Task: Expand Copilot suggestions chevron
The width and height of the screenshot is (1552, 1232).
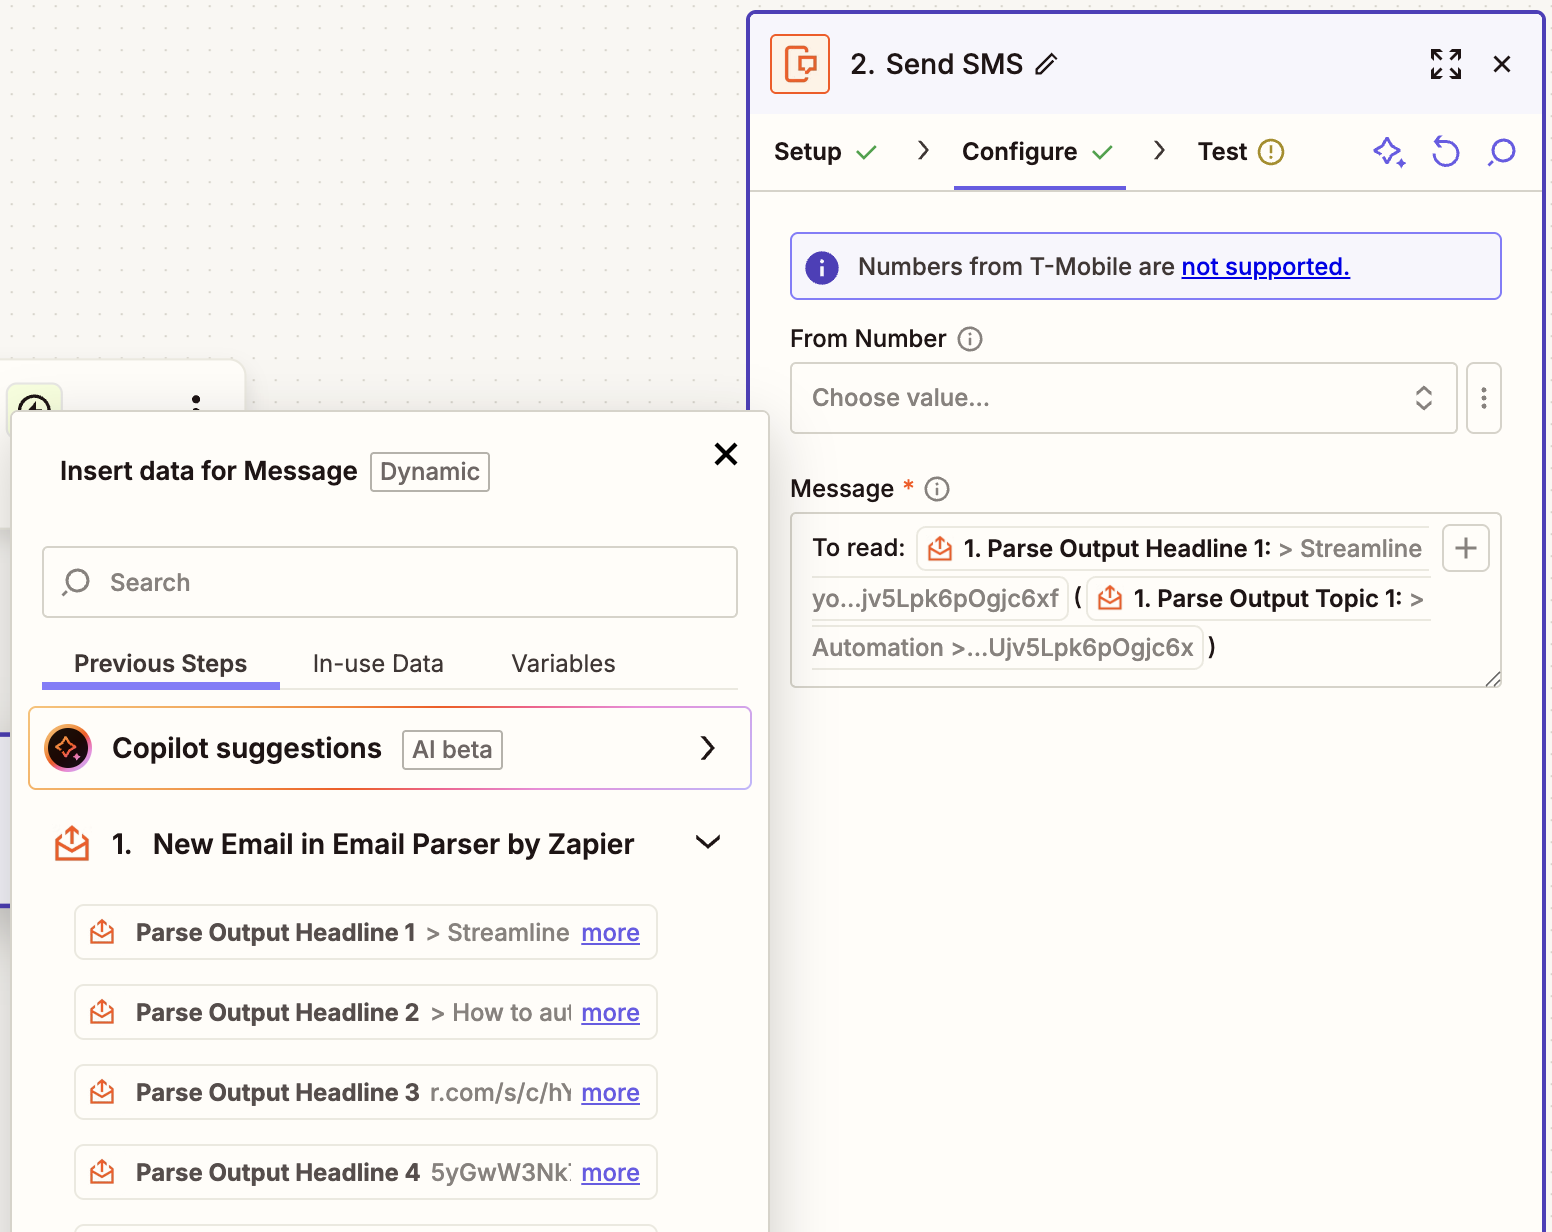Action: pos(708,748)
